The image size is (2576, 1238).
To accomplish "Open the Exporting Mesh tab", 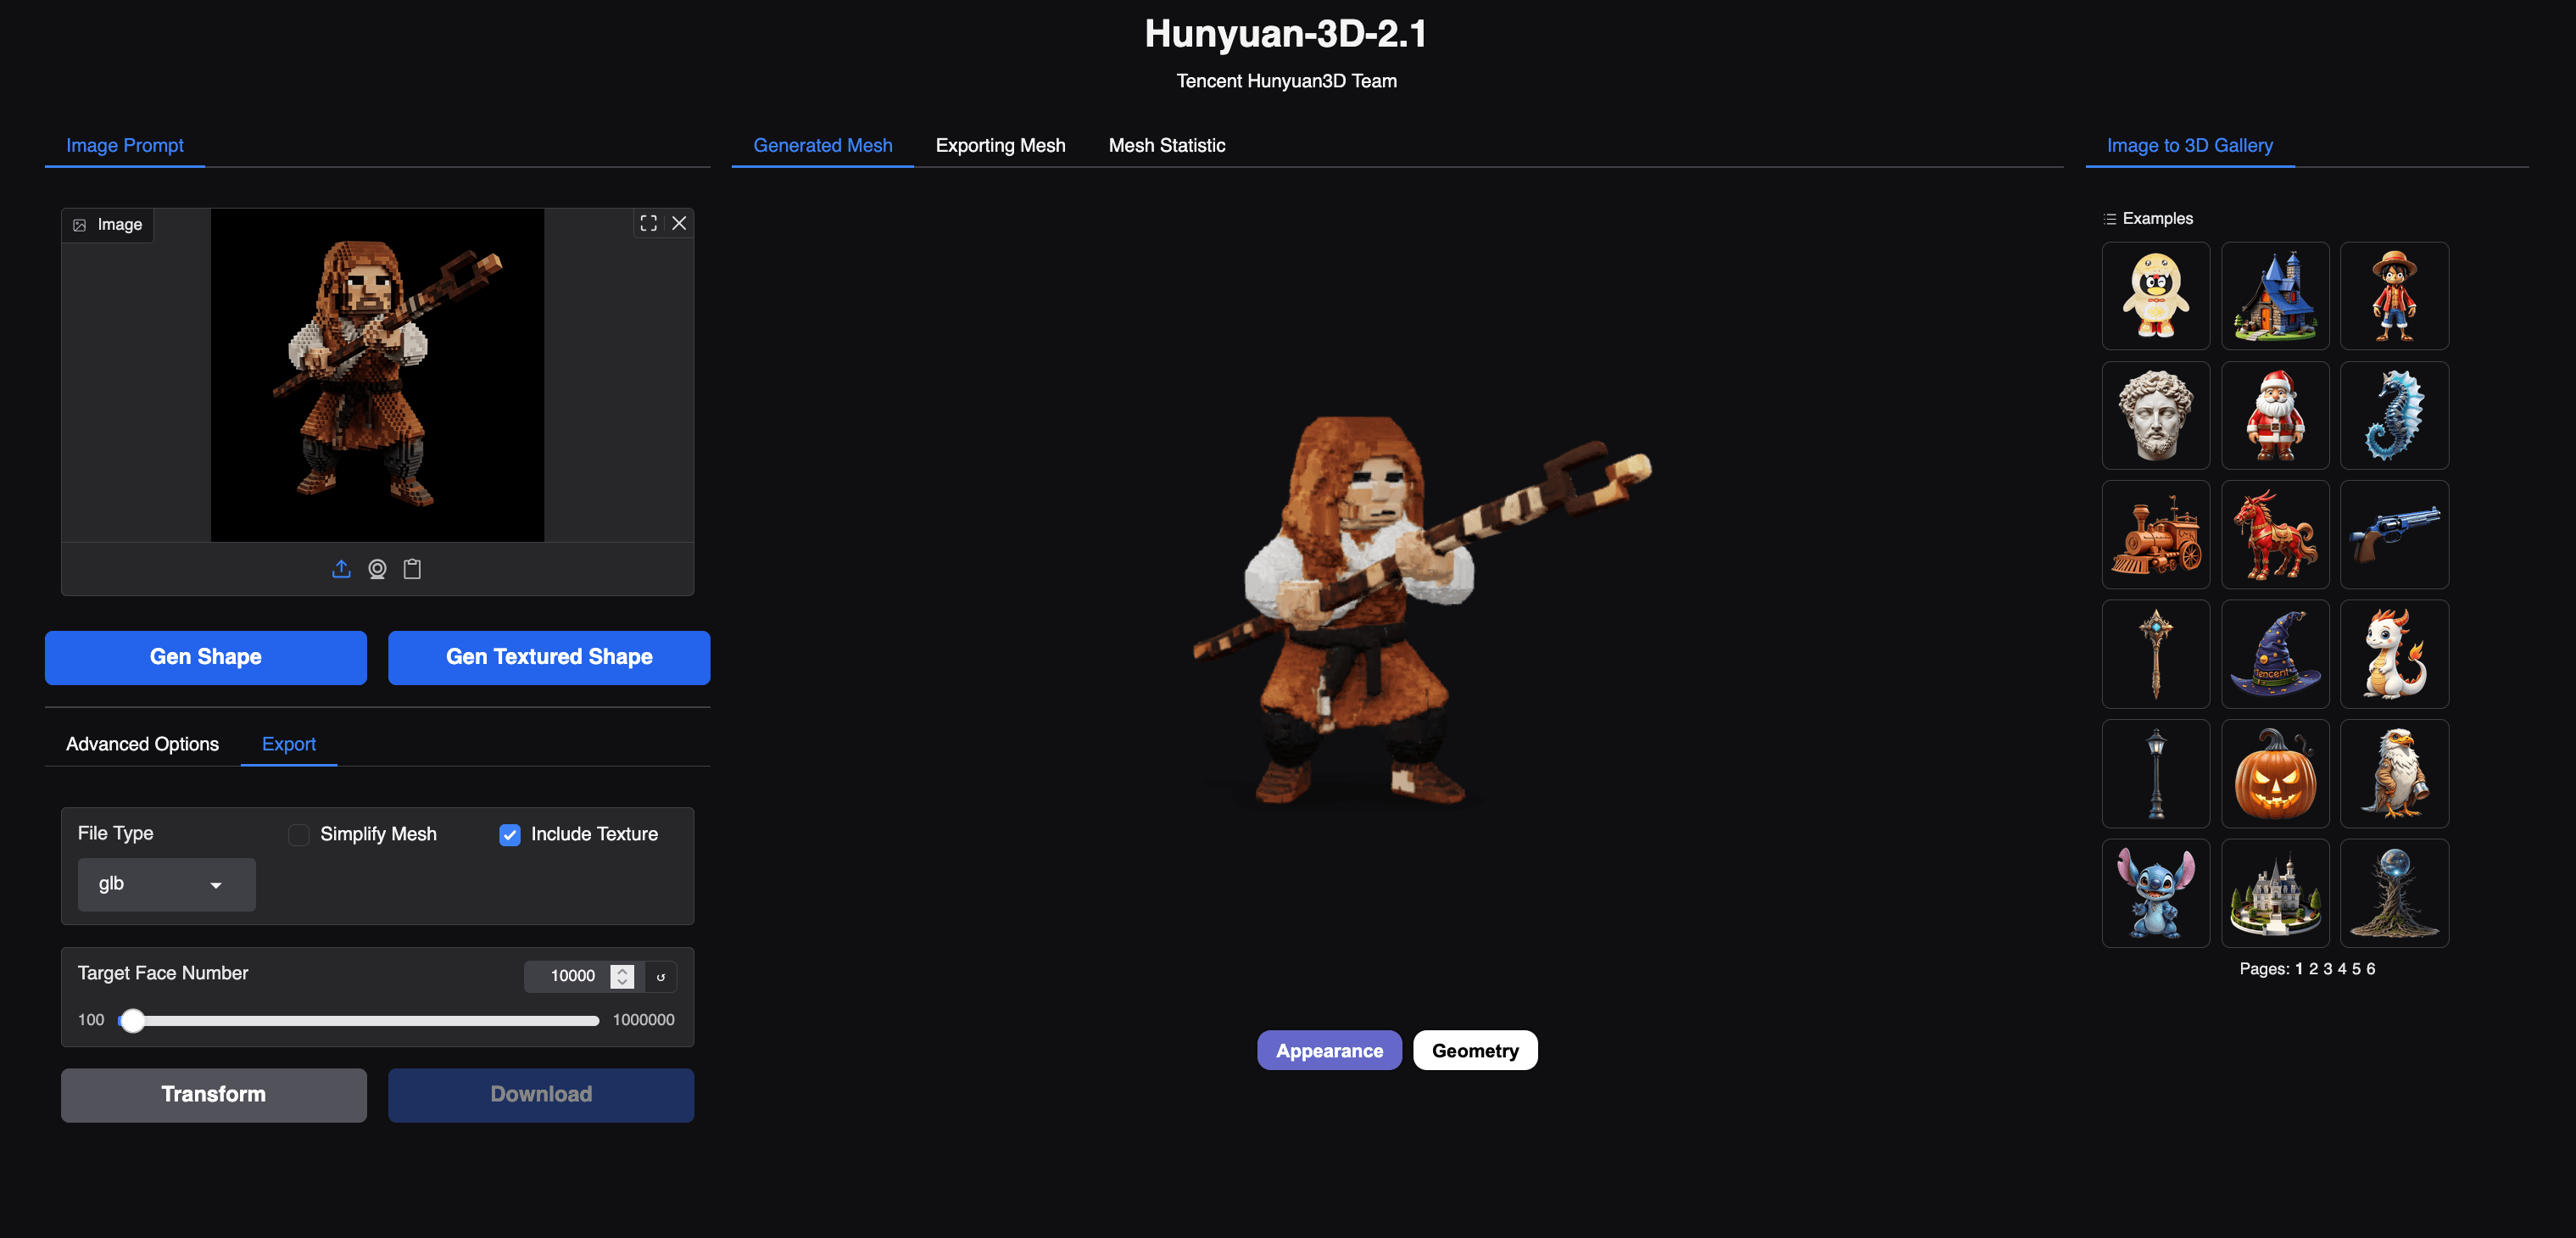I will [1000, 145].
